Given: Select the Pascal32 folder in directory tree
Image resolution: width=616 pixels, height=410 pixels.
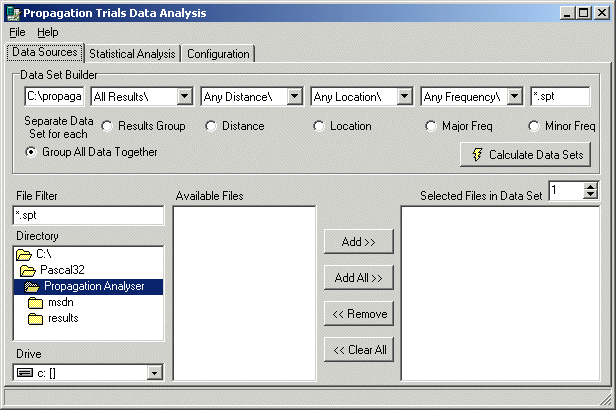Looking at the screenshot, I should click(x=58, y=270).
